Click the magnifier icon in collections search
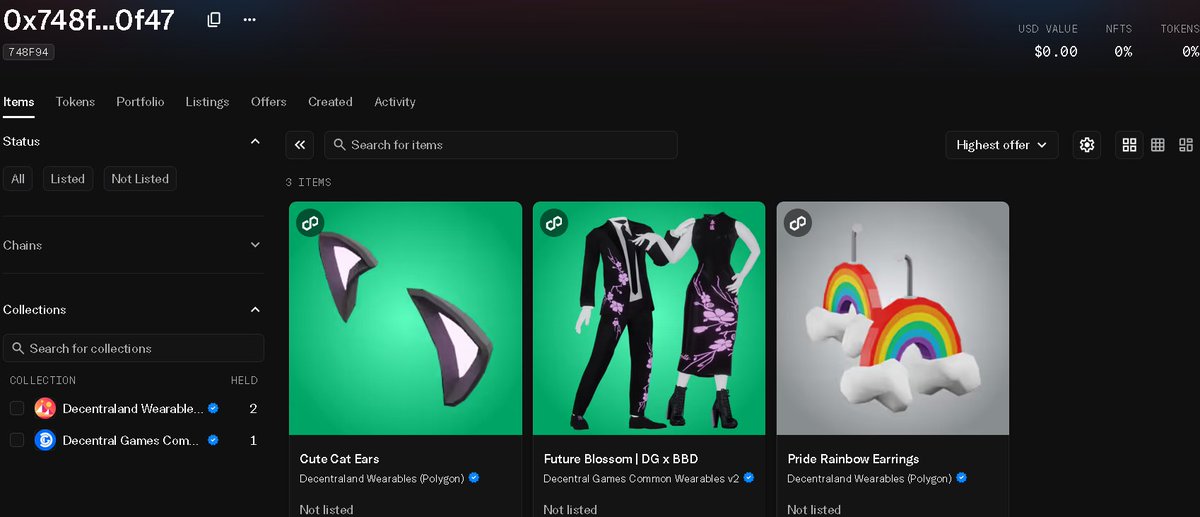The width and height of the screenshot is (1200, 517). 18,348
